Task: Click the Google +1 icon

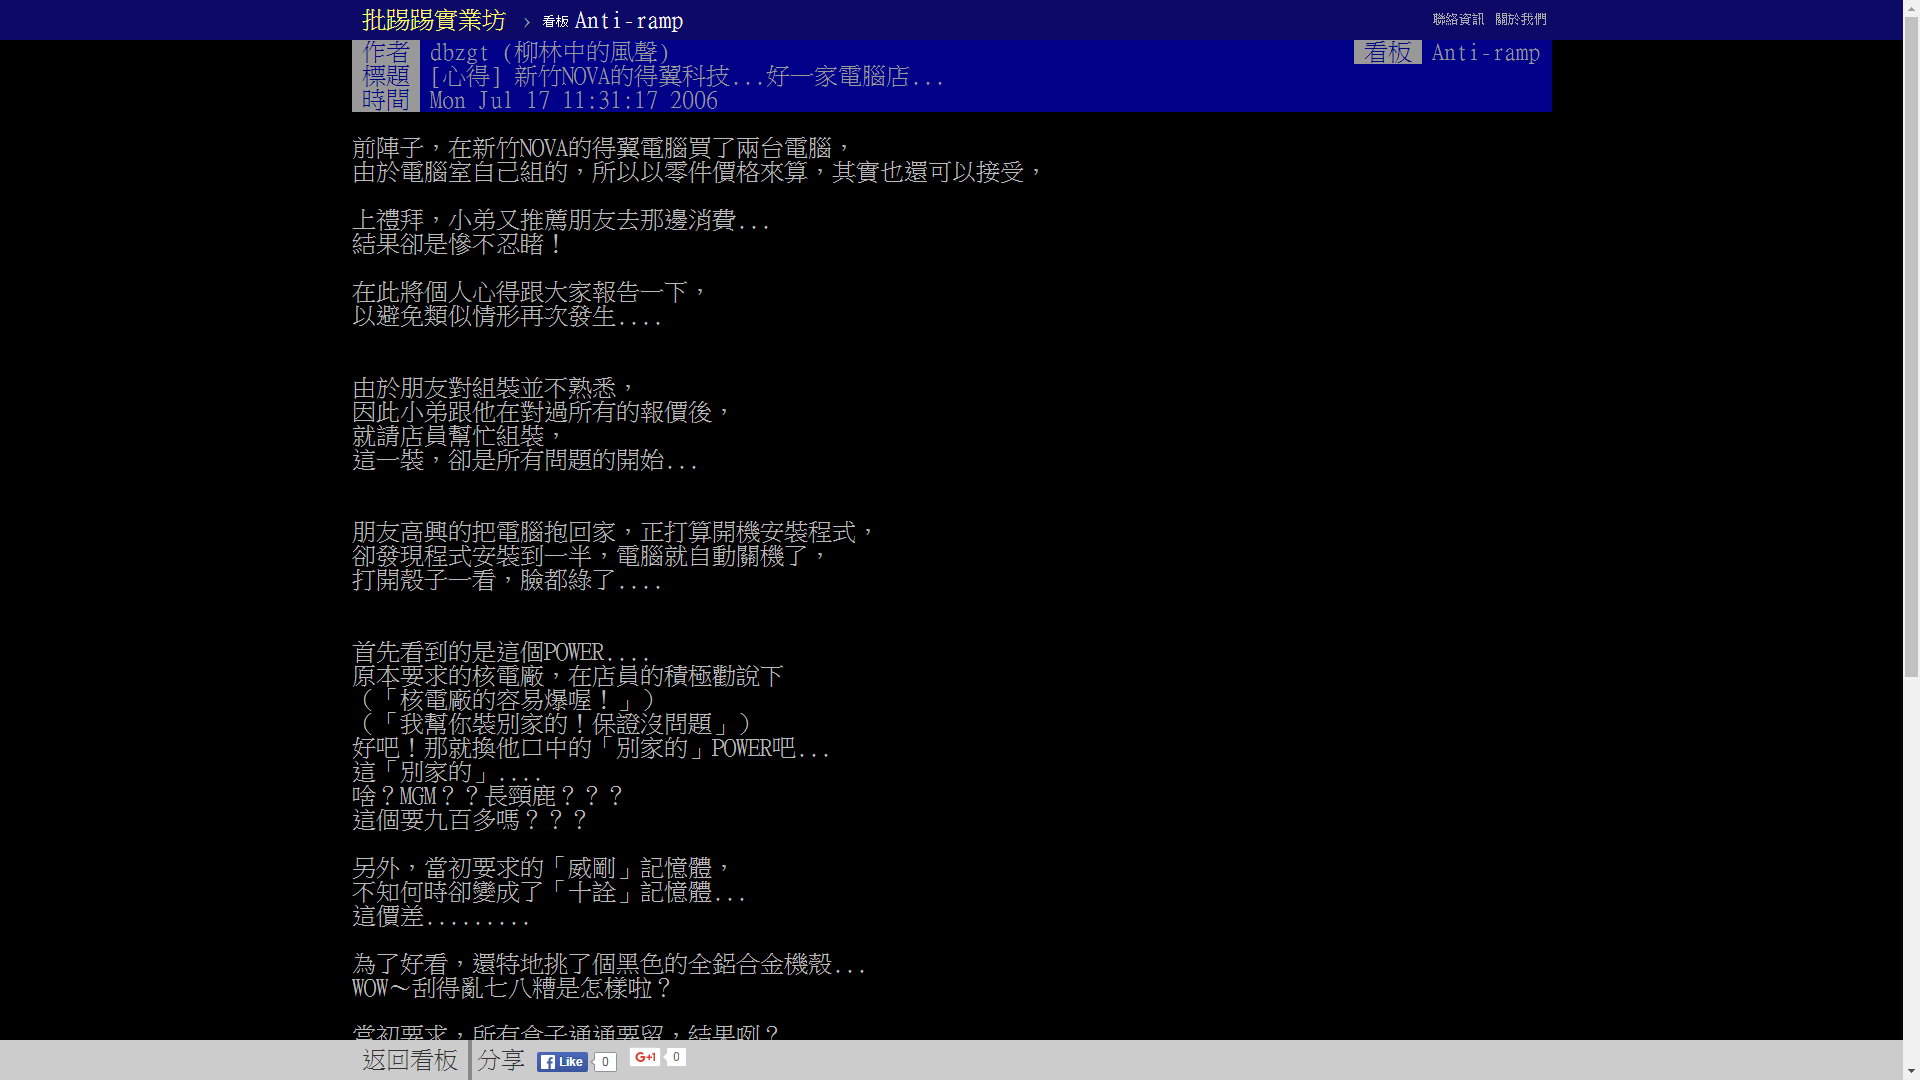Action: click(x=645, y=1057)
